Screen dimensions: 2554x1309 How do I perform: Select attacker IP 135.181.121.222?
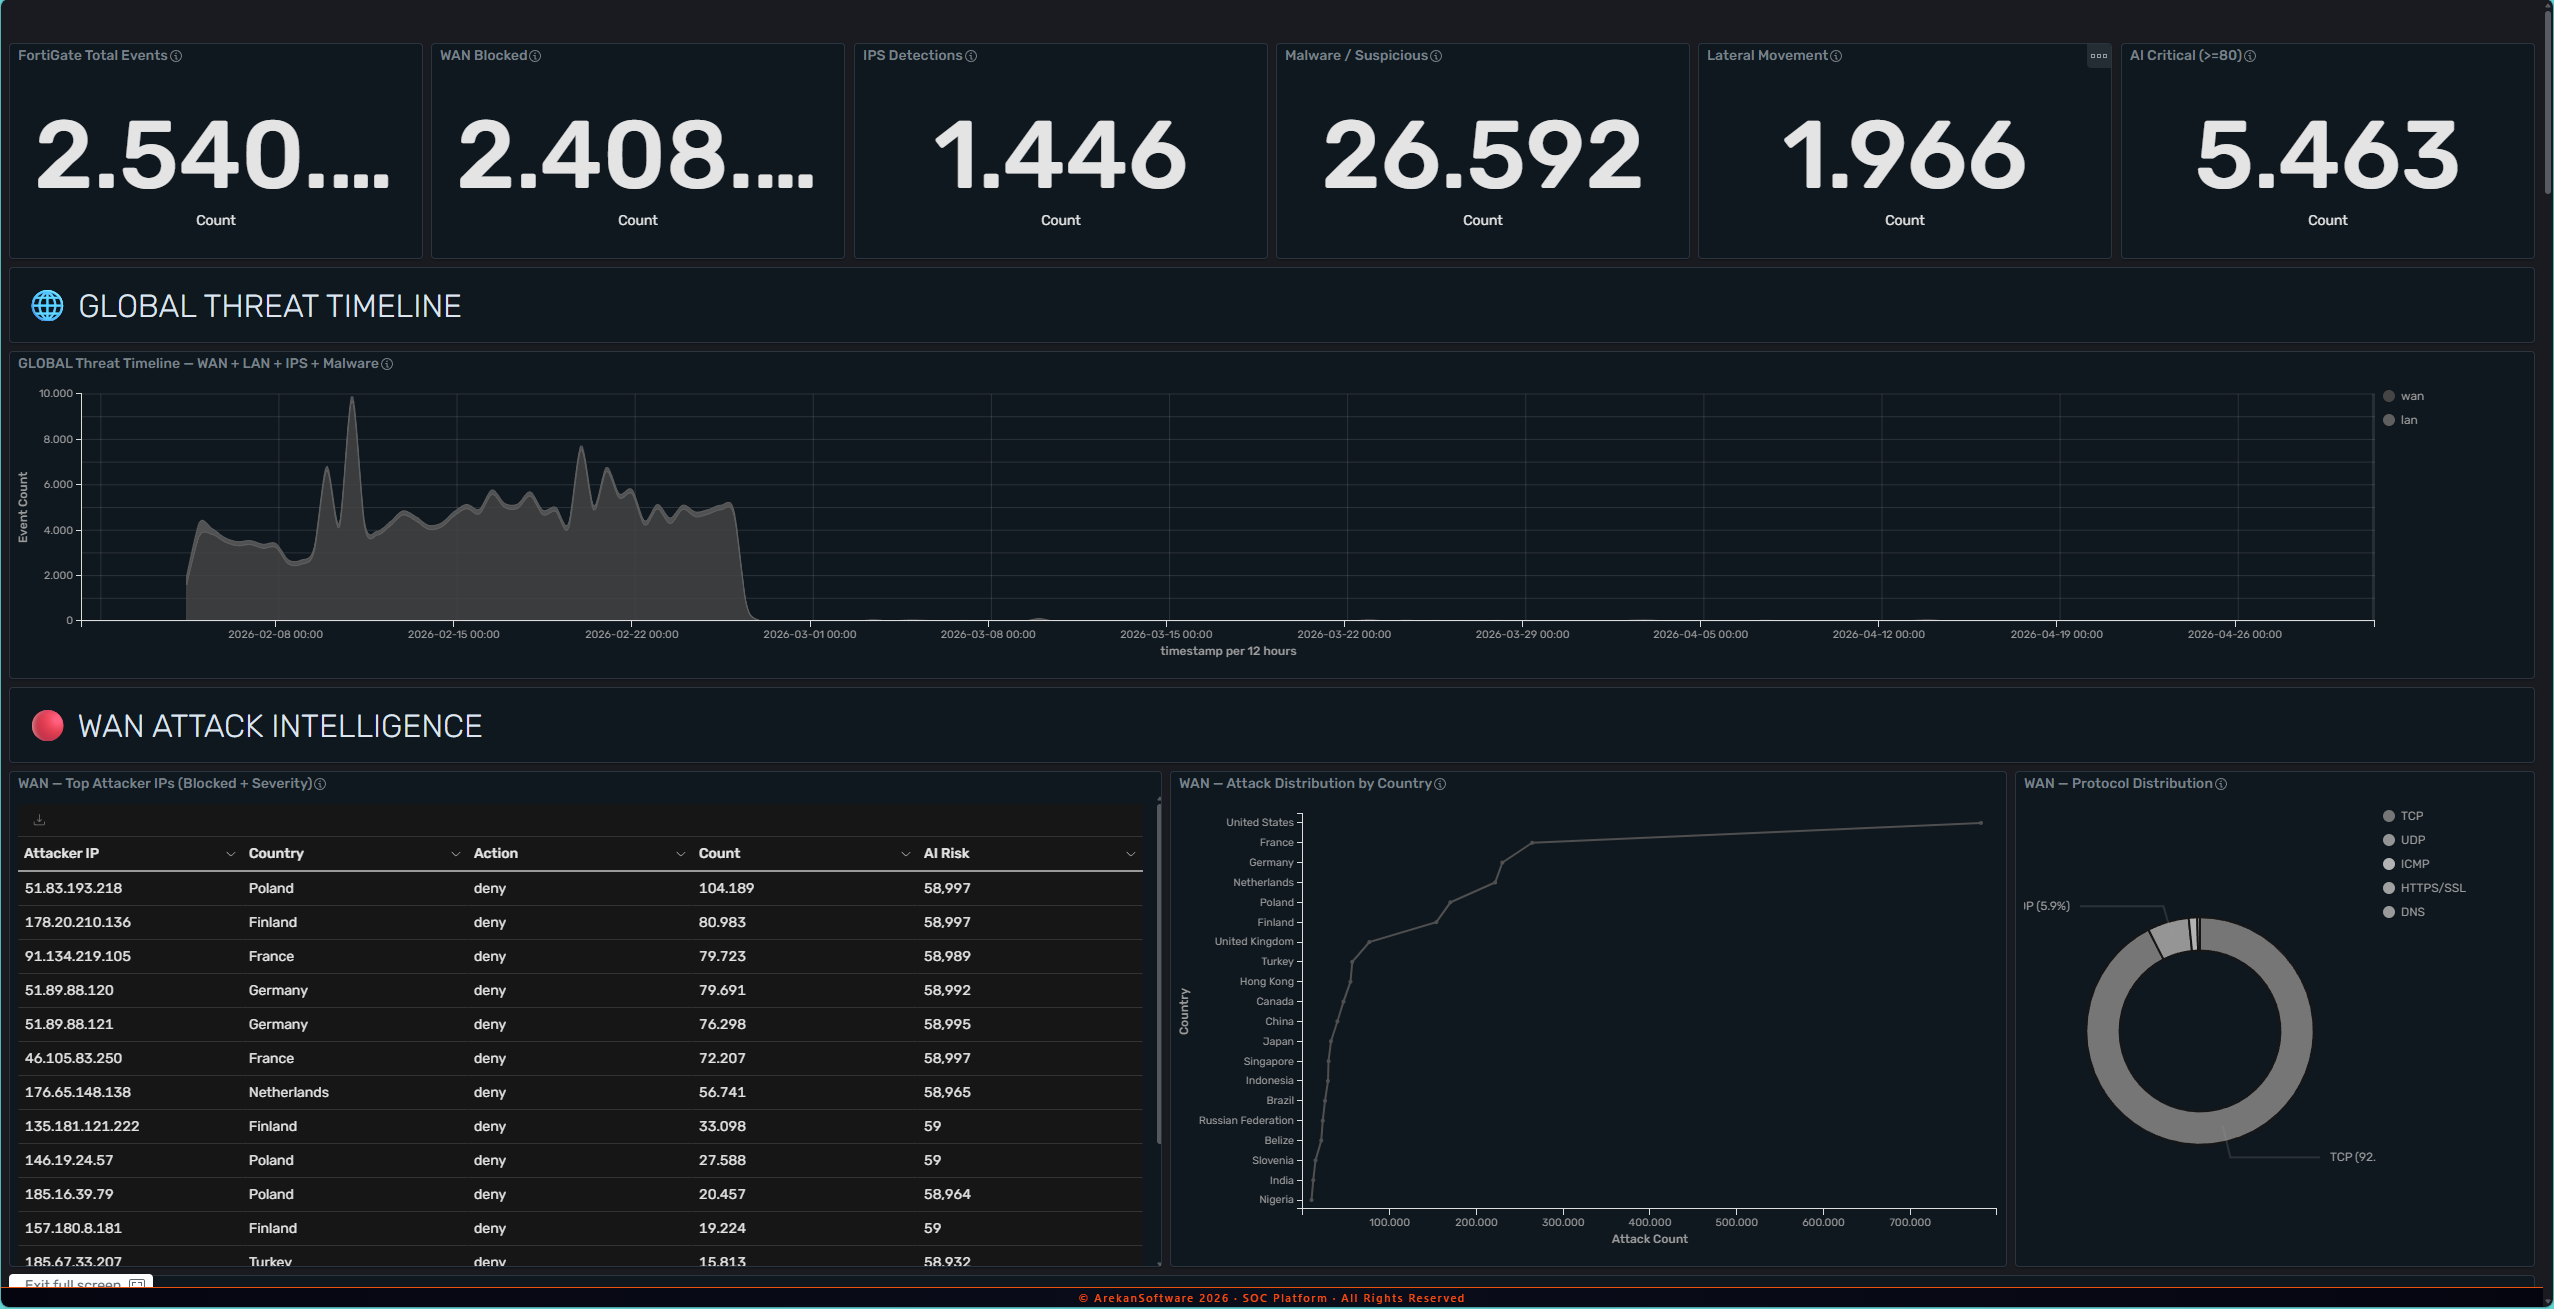[82, 1126]
